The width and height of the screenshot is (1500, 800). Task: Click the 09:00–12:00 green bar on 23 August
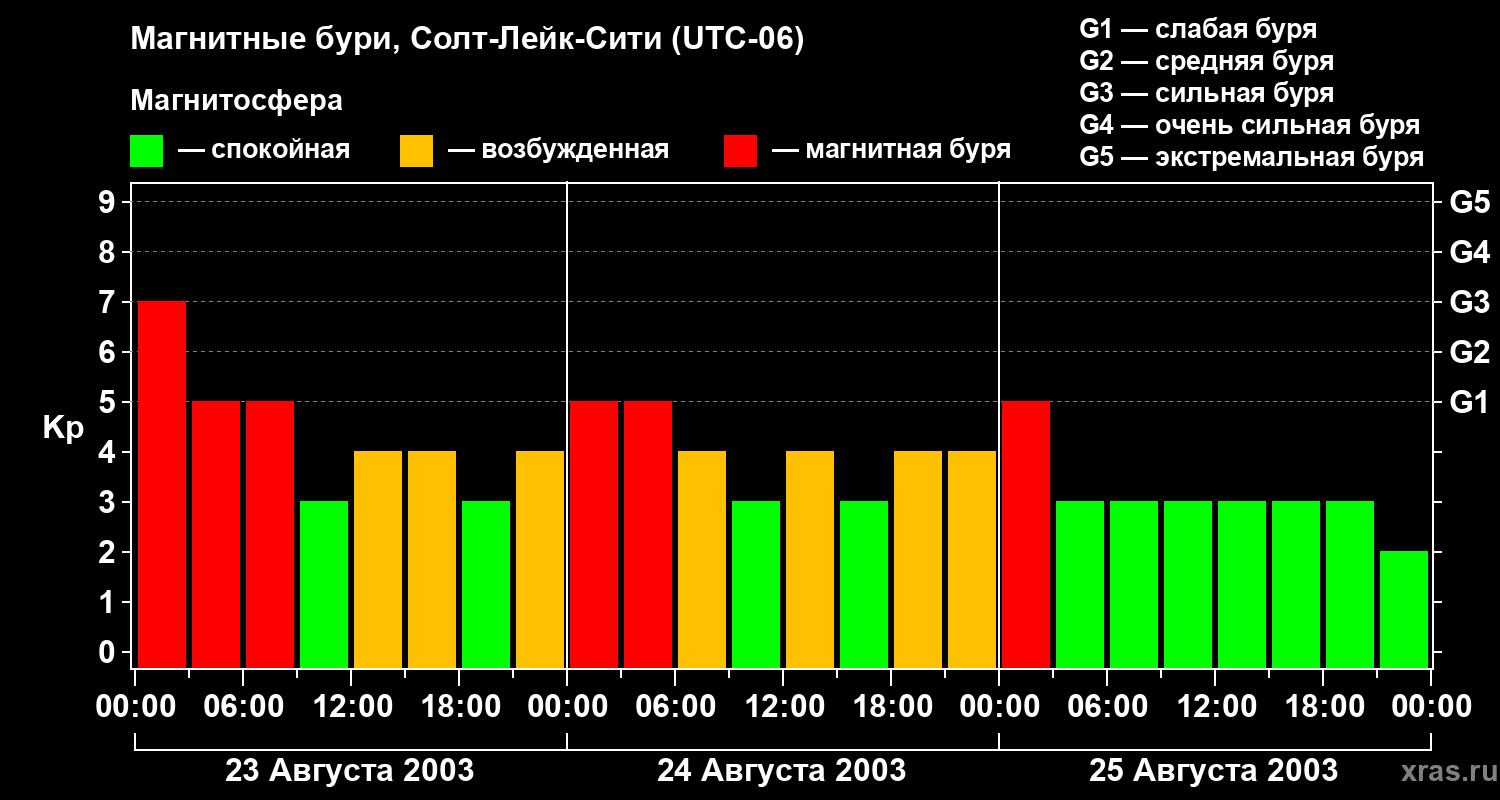tap(324, 584)
